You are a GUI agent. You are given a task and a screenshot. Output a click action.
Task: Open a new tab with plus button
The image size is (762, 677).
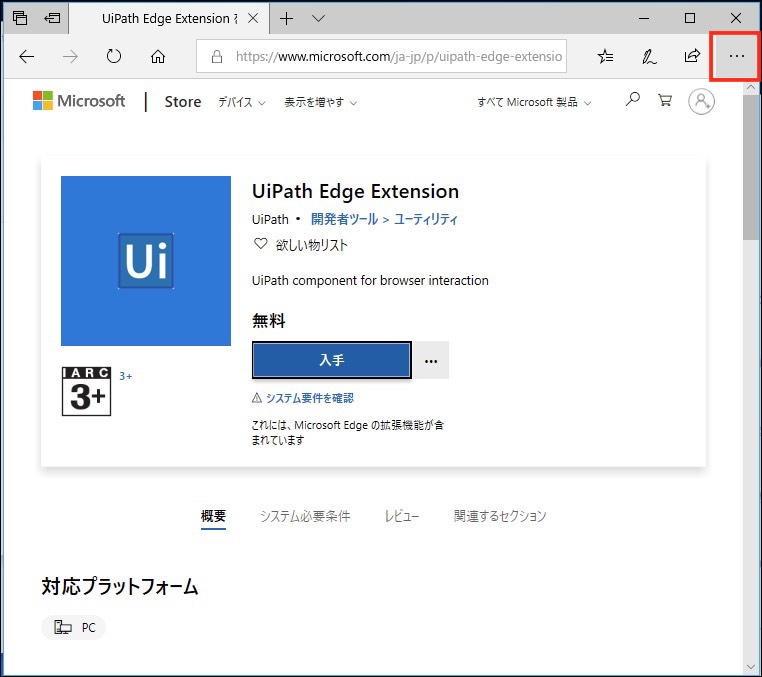[287, 18]
